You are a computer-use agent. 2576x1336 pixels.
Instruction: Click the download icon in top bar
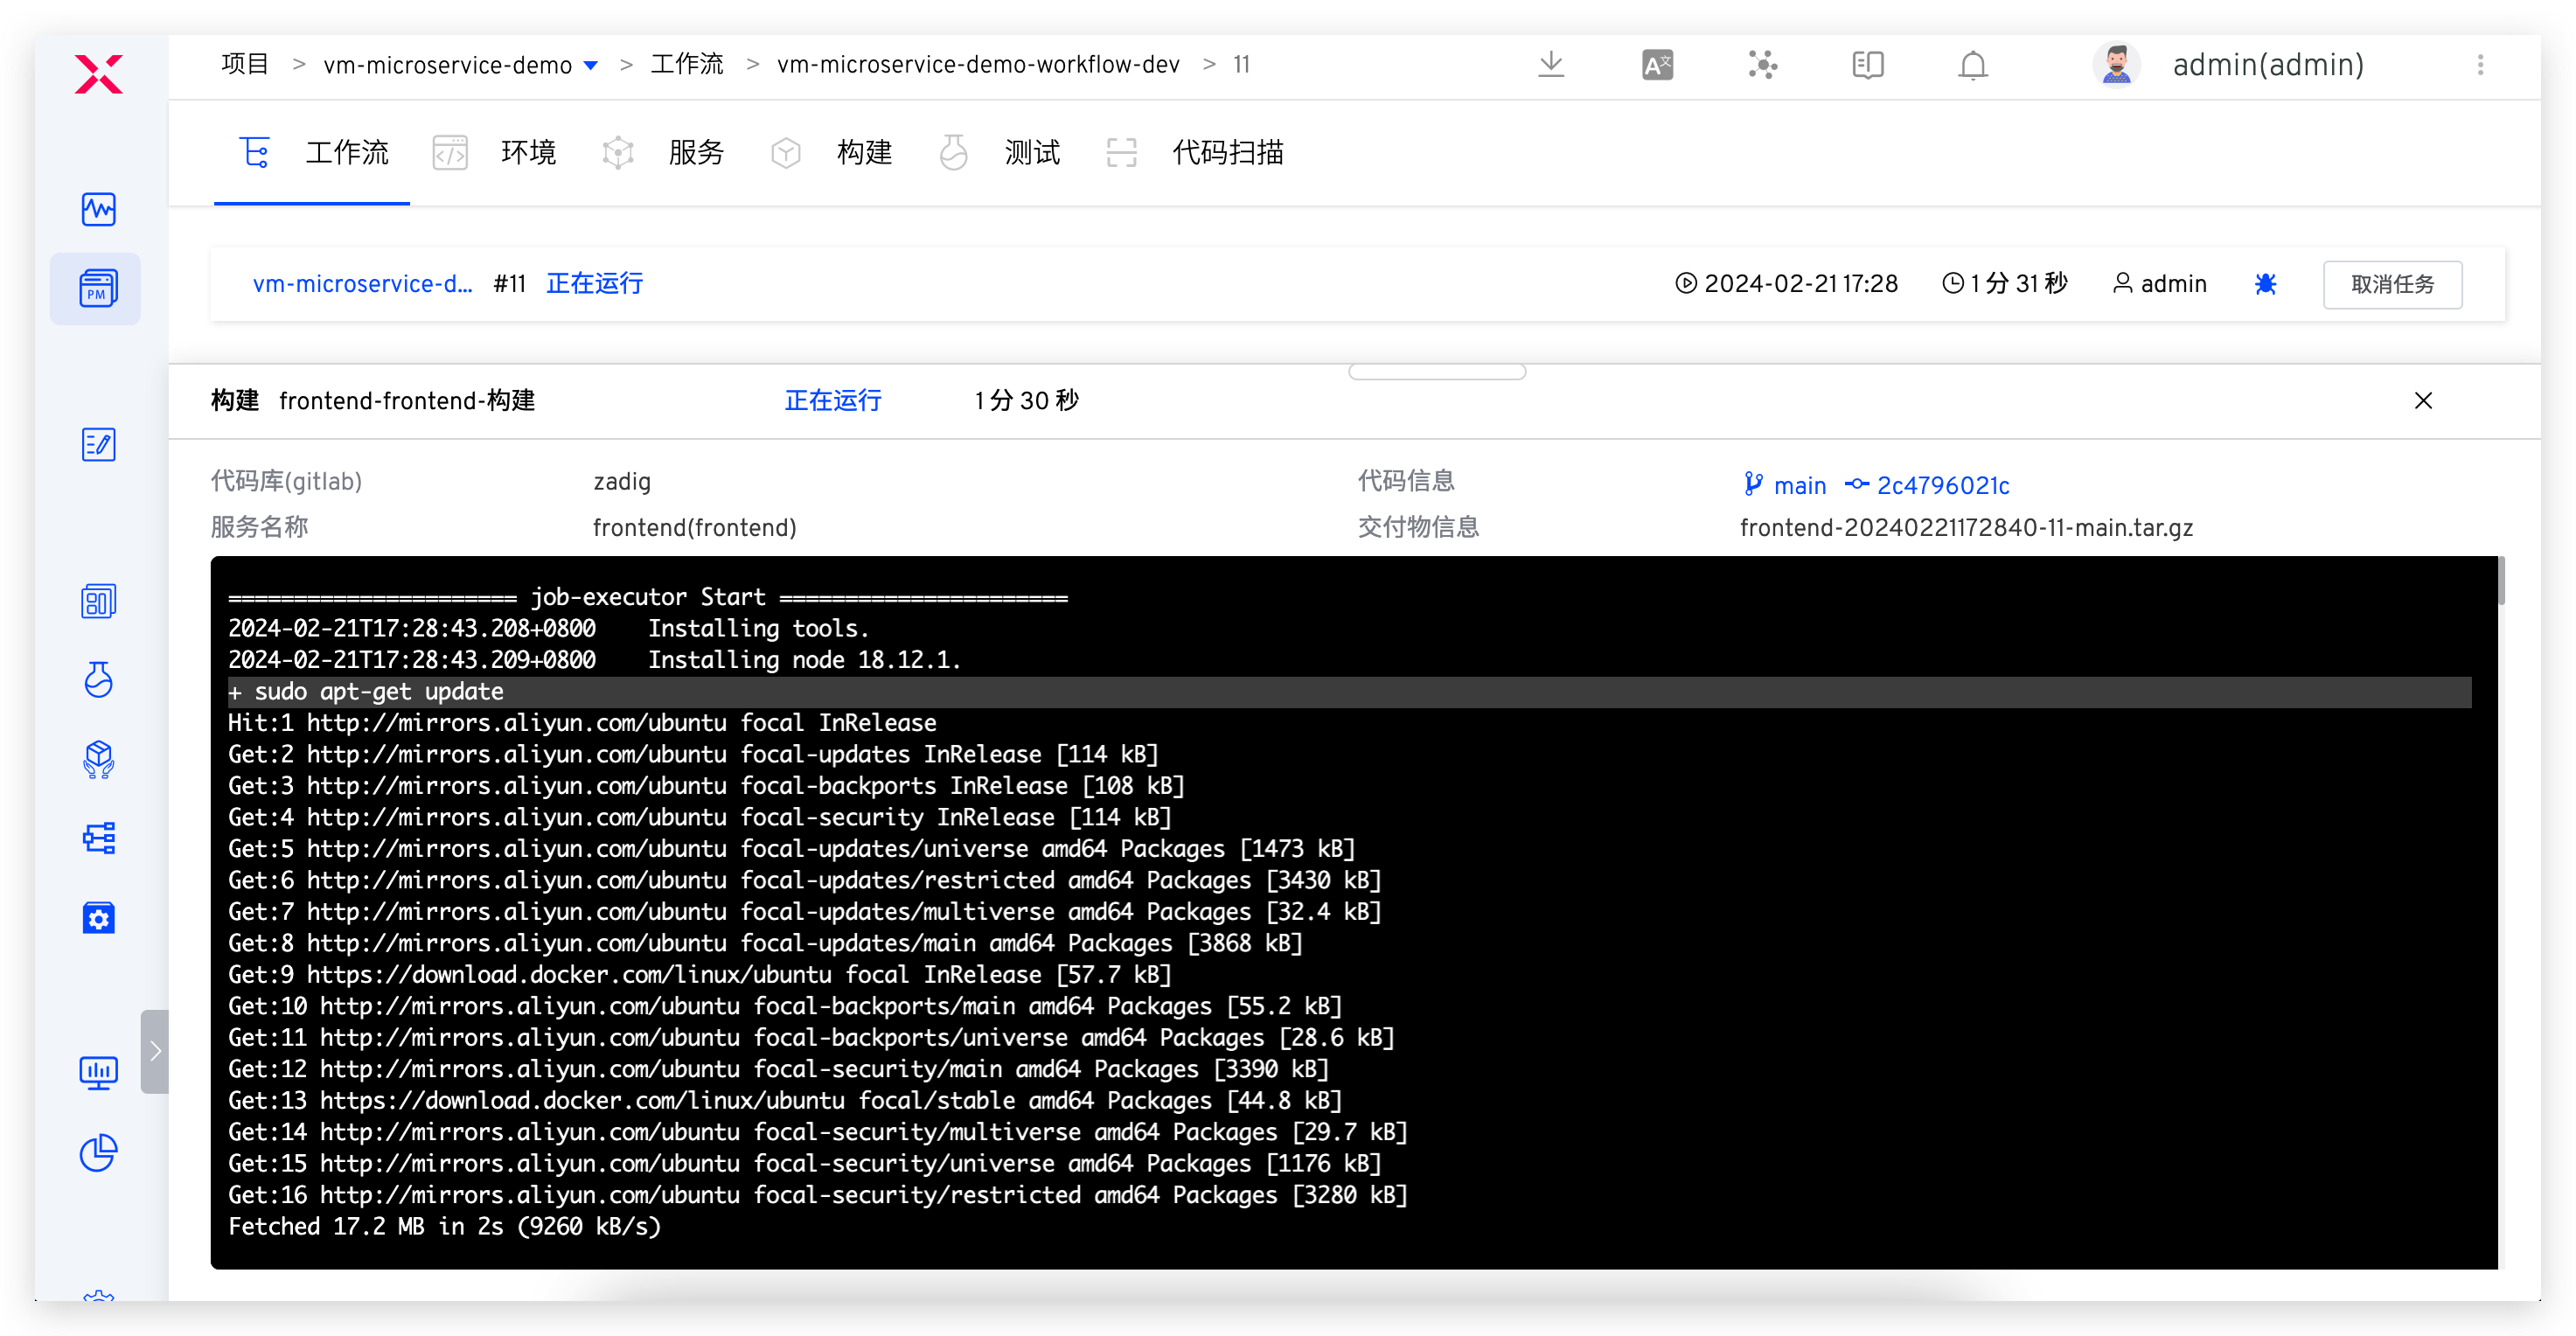coord(1550,65)
